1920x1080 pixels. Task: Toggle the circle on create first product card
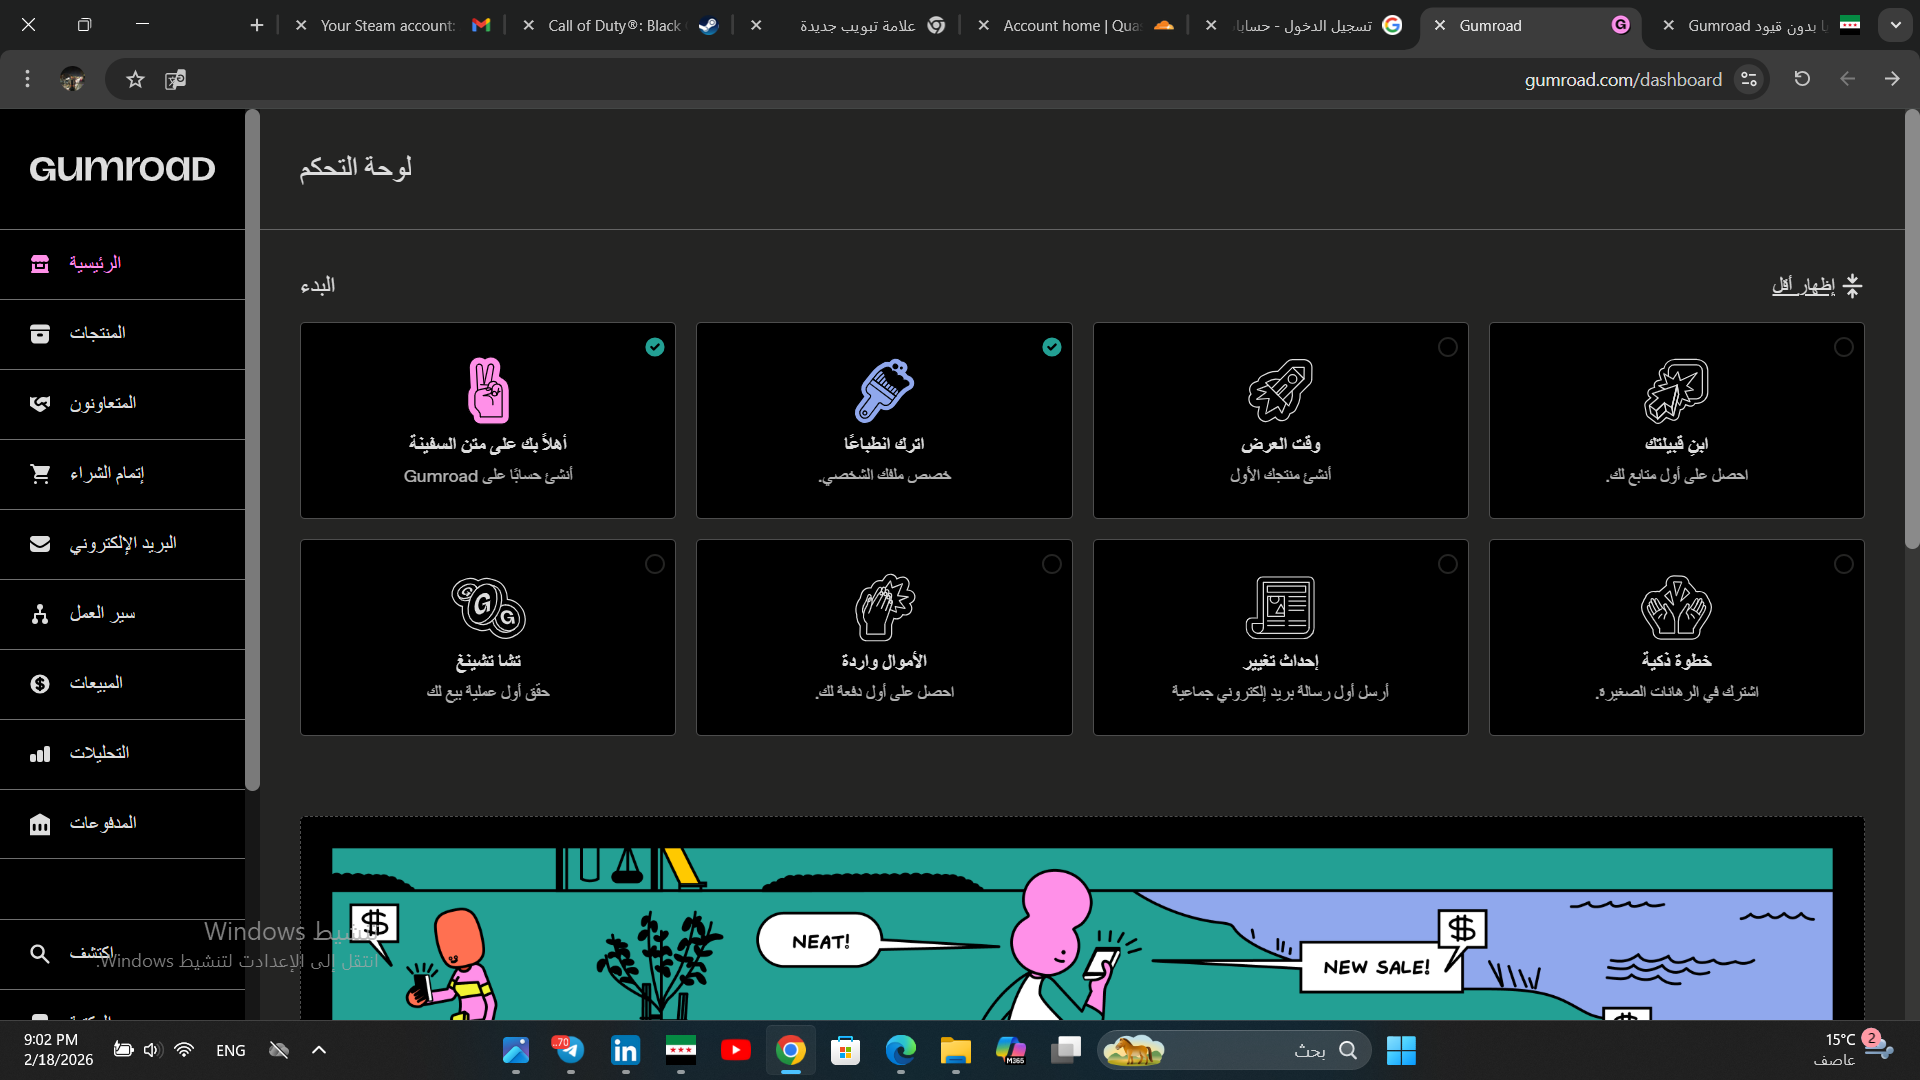click(x=1447, y=347)
